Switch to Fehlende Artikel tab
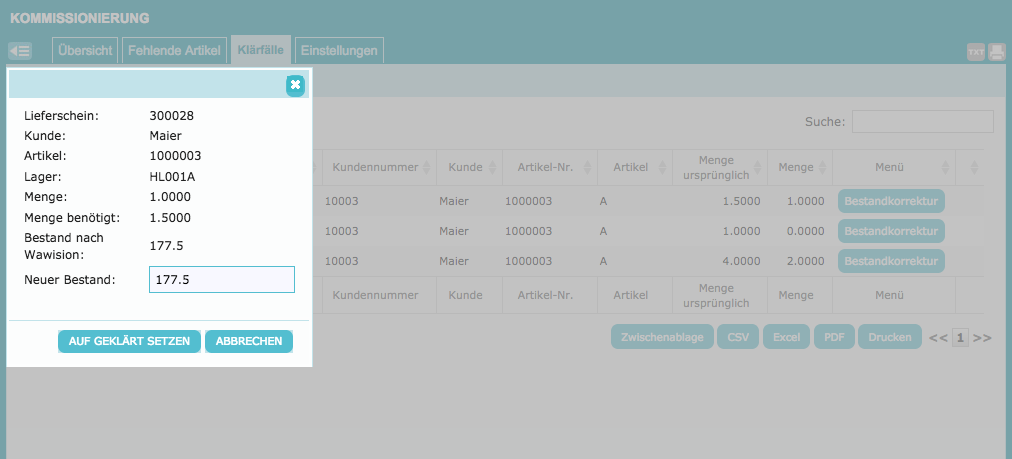Image resolution: width=1012 pixels, height=459 pixels. (175, 50)
